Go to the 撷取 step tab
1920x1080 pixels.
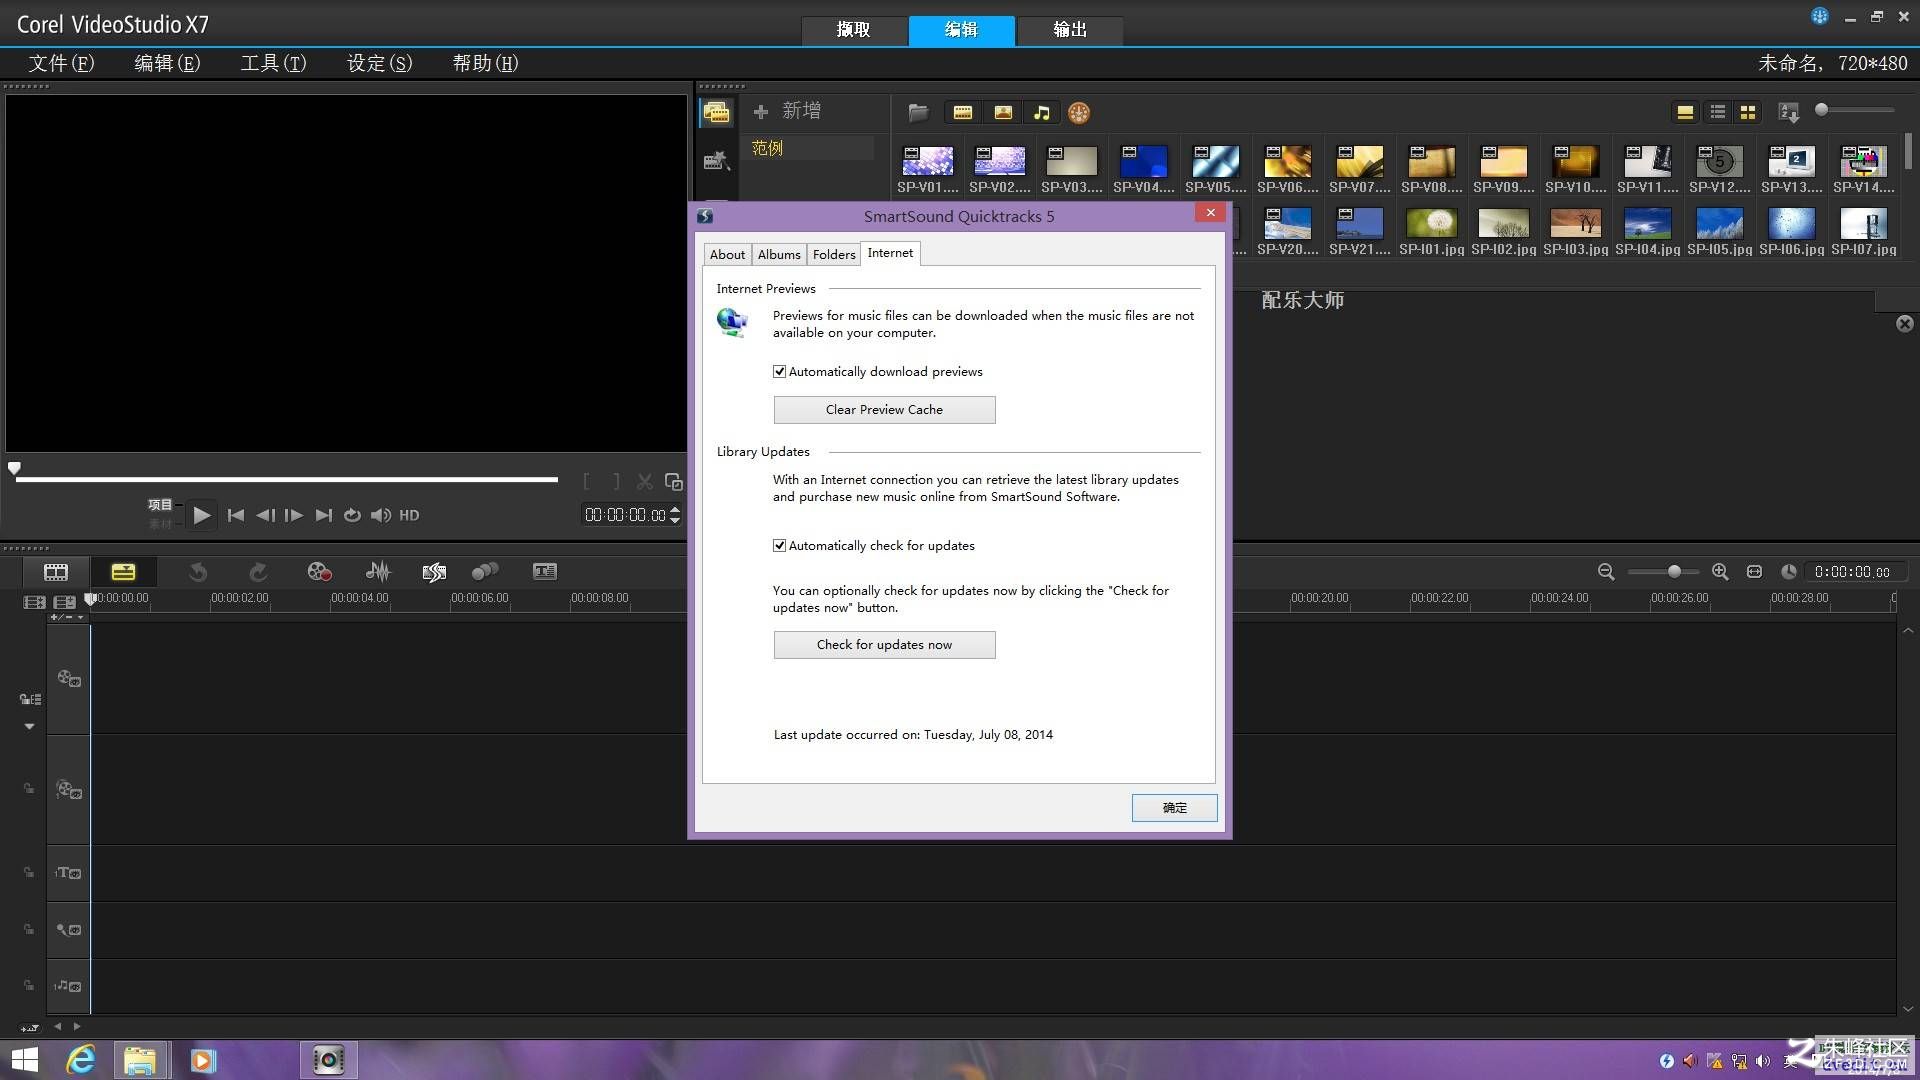click(854, 30)
